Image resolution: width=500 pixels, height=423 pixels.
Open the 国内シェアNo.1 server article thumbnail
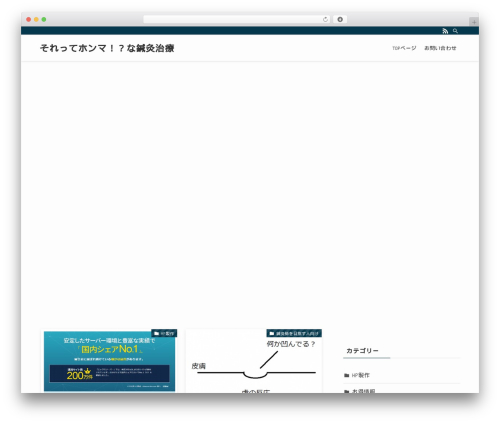[x=109, y=362]
